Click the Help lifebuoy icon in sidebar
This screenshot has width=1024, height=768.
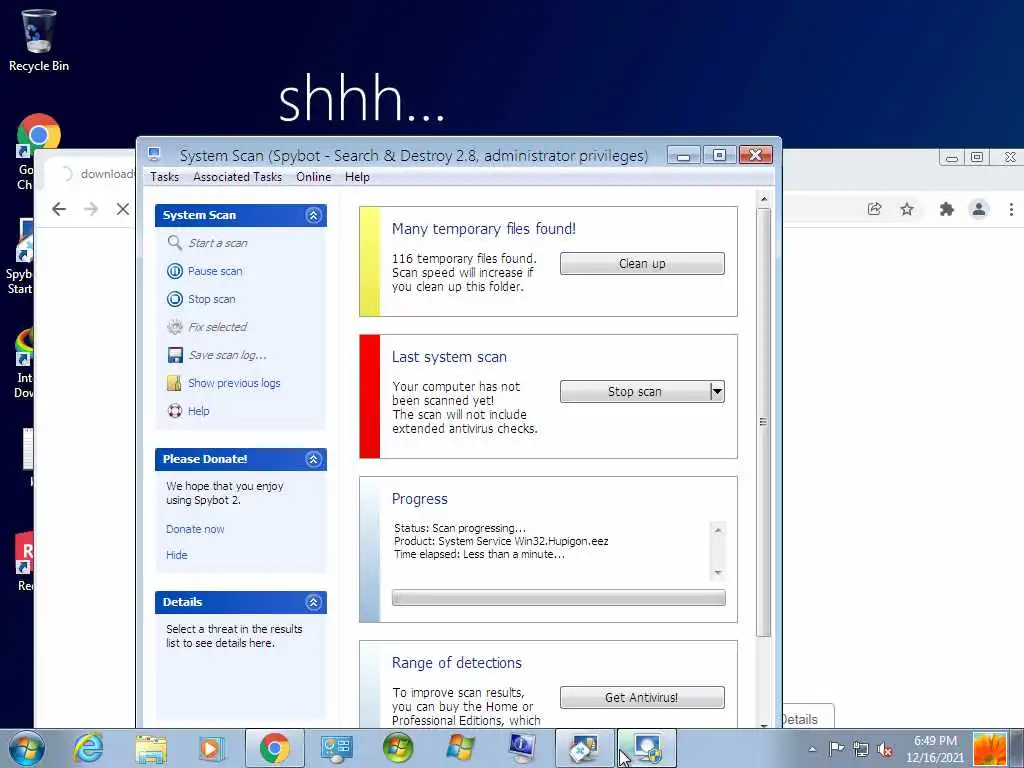pos(174,411)
